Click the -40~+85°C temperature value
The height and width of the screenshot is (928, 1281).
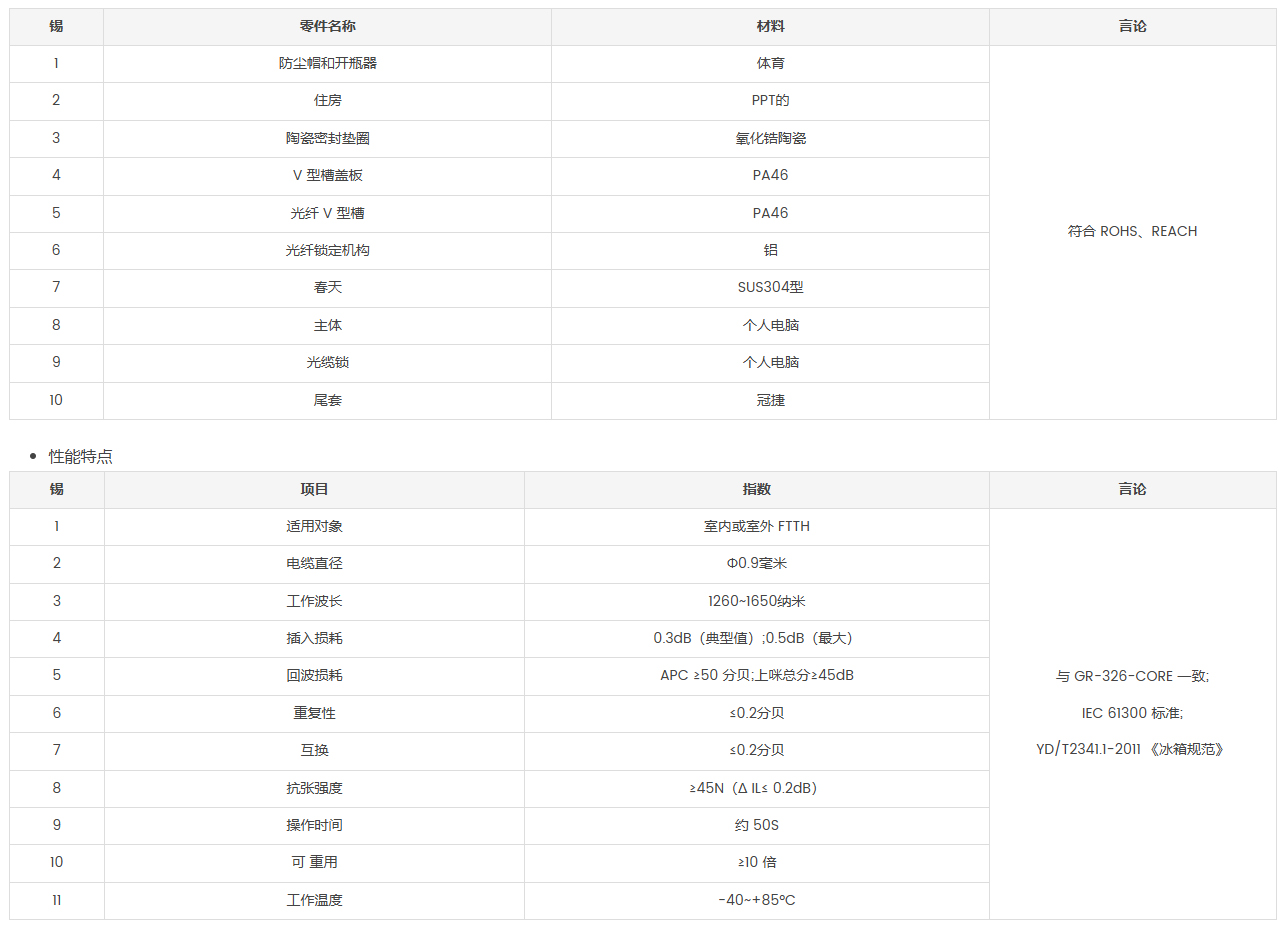click(757, 900)
